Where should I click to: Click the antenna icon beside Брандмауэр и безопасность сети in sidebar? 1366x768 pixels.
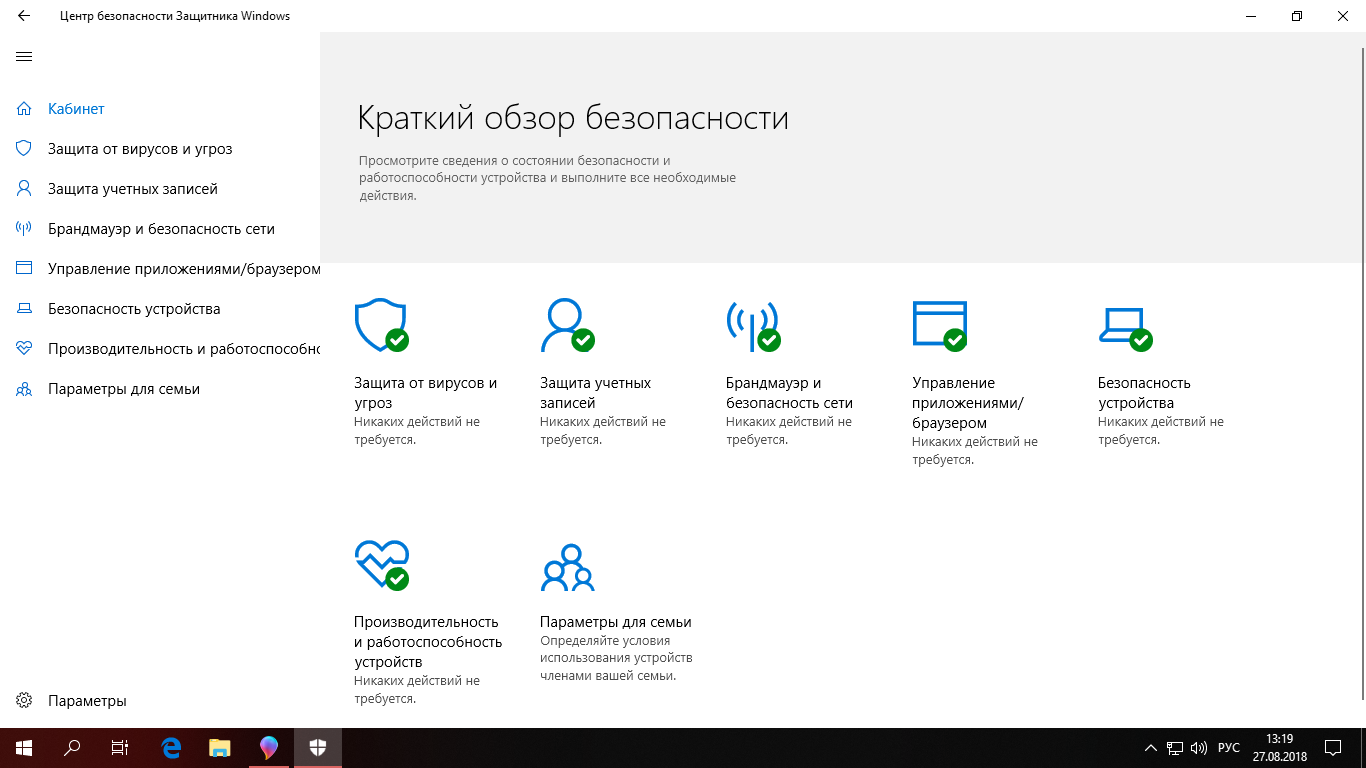pos(24,228)
